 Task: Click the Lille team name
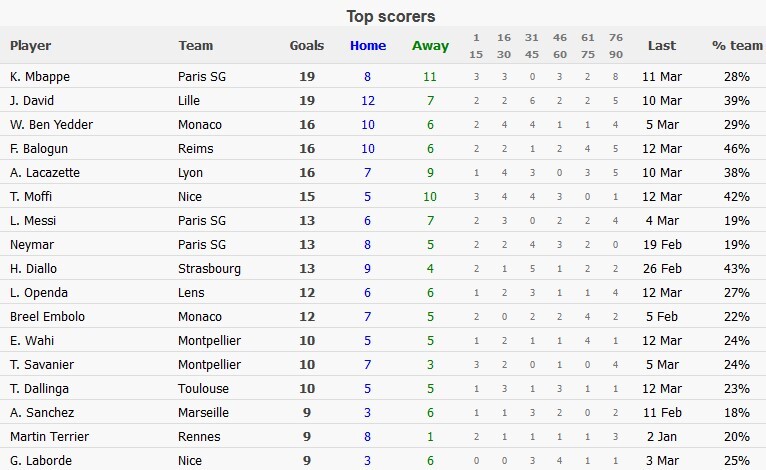(189, 101)
